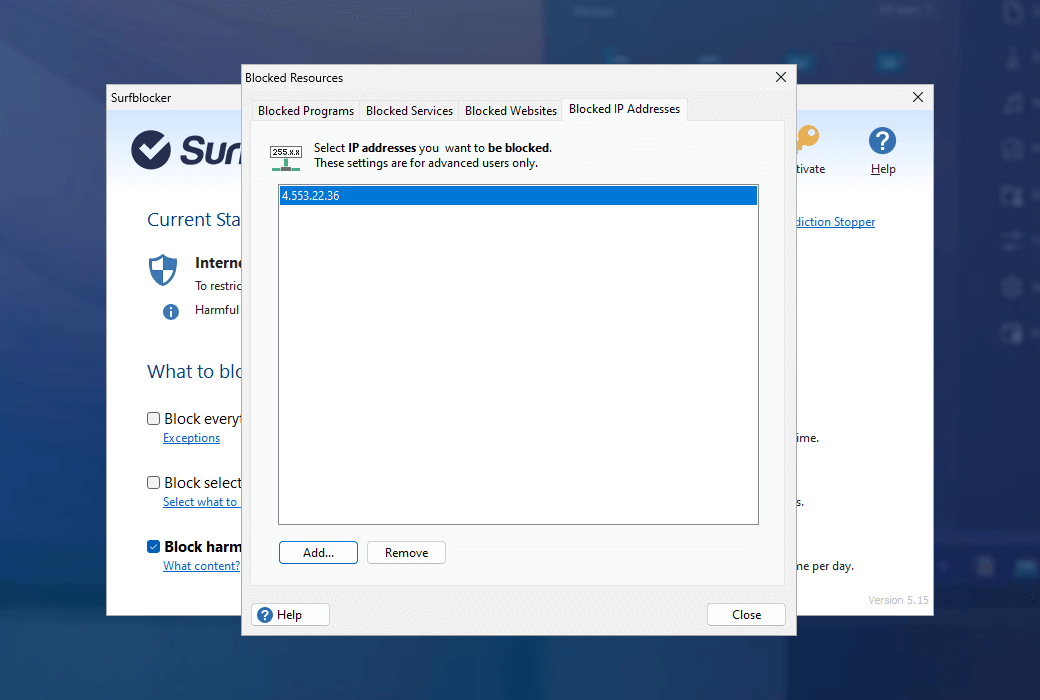
Task: Open the Blocked Programs tab
Action: [x=306, y=111]
